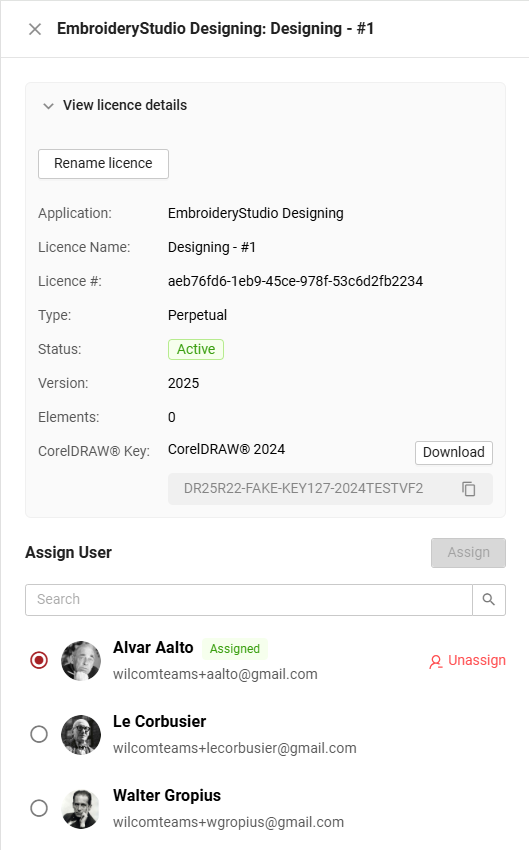Click the unassign person icon
This screenshot has width=529, height=850.
point(435,662)
